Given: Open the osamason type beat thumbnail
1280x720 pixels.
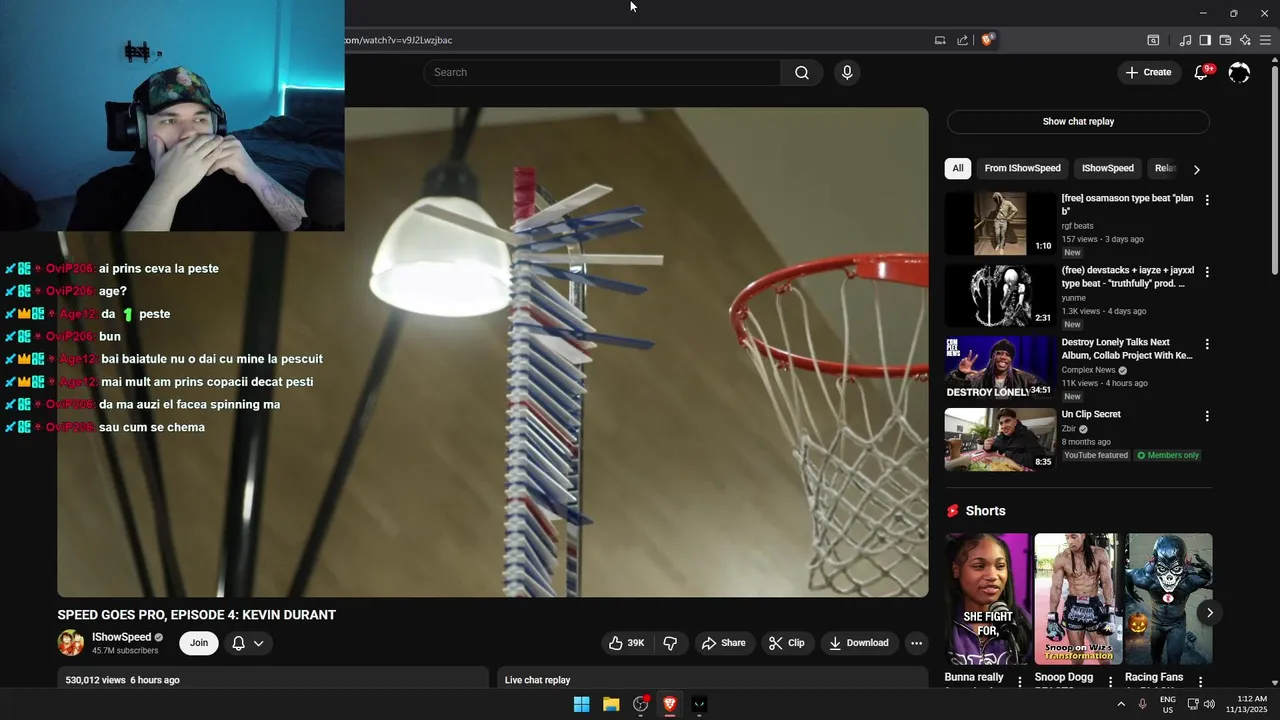Looking at the screenshot, I should tap(1000, 224).
